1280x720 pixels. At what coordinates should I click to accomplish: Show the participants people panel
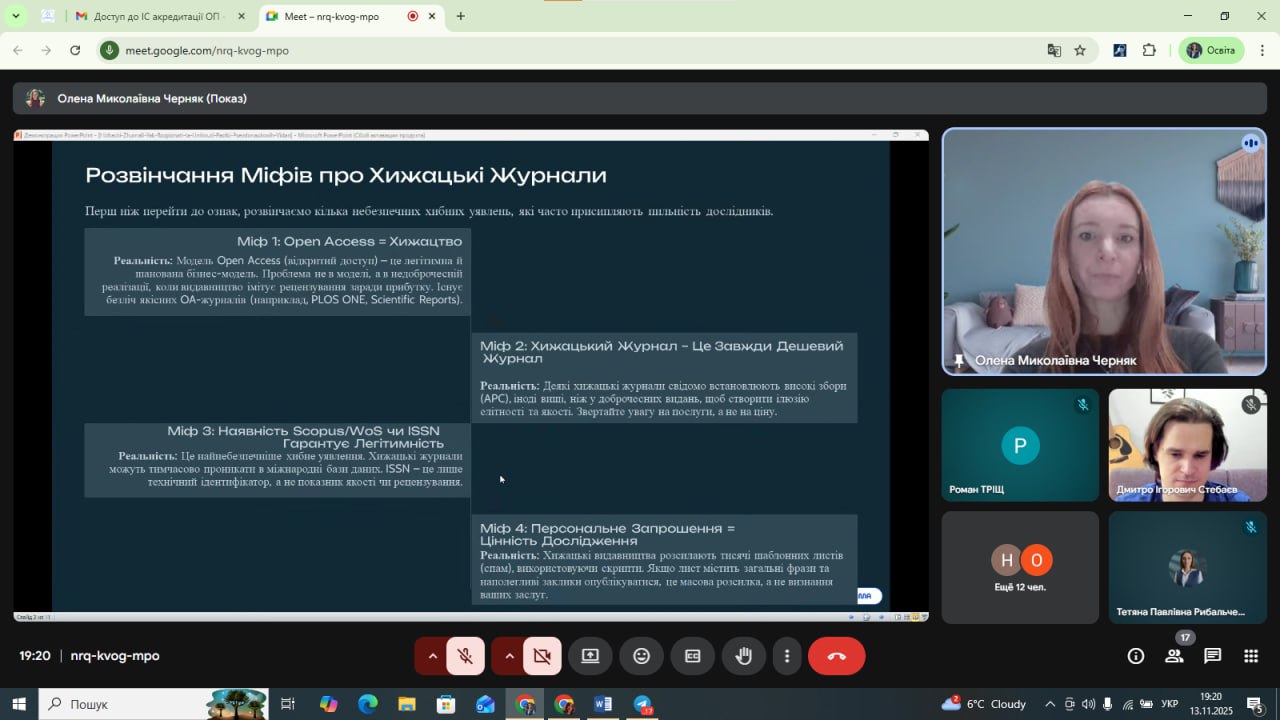1174,656
